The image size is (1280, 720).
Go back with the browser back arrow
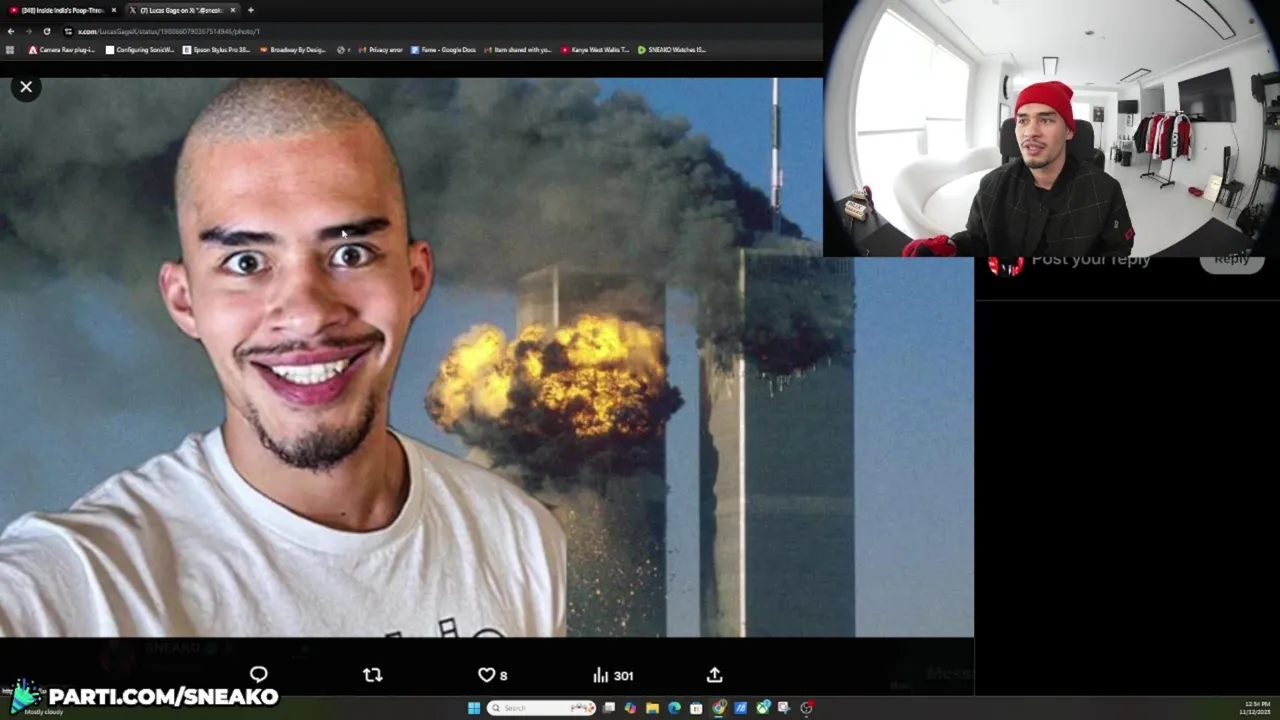coord(10,31)
